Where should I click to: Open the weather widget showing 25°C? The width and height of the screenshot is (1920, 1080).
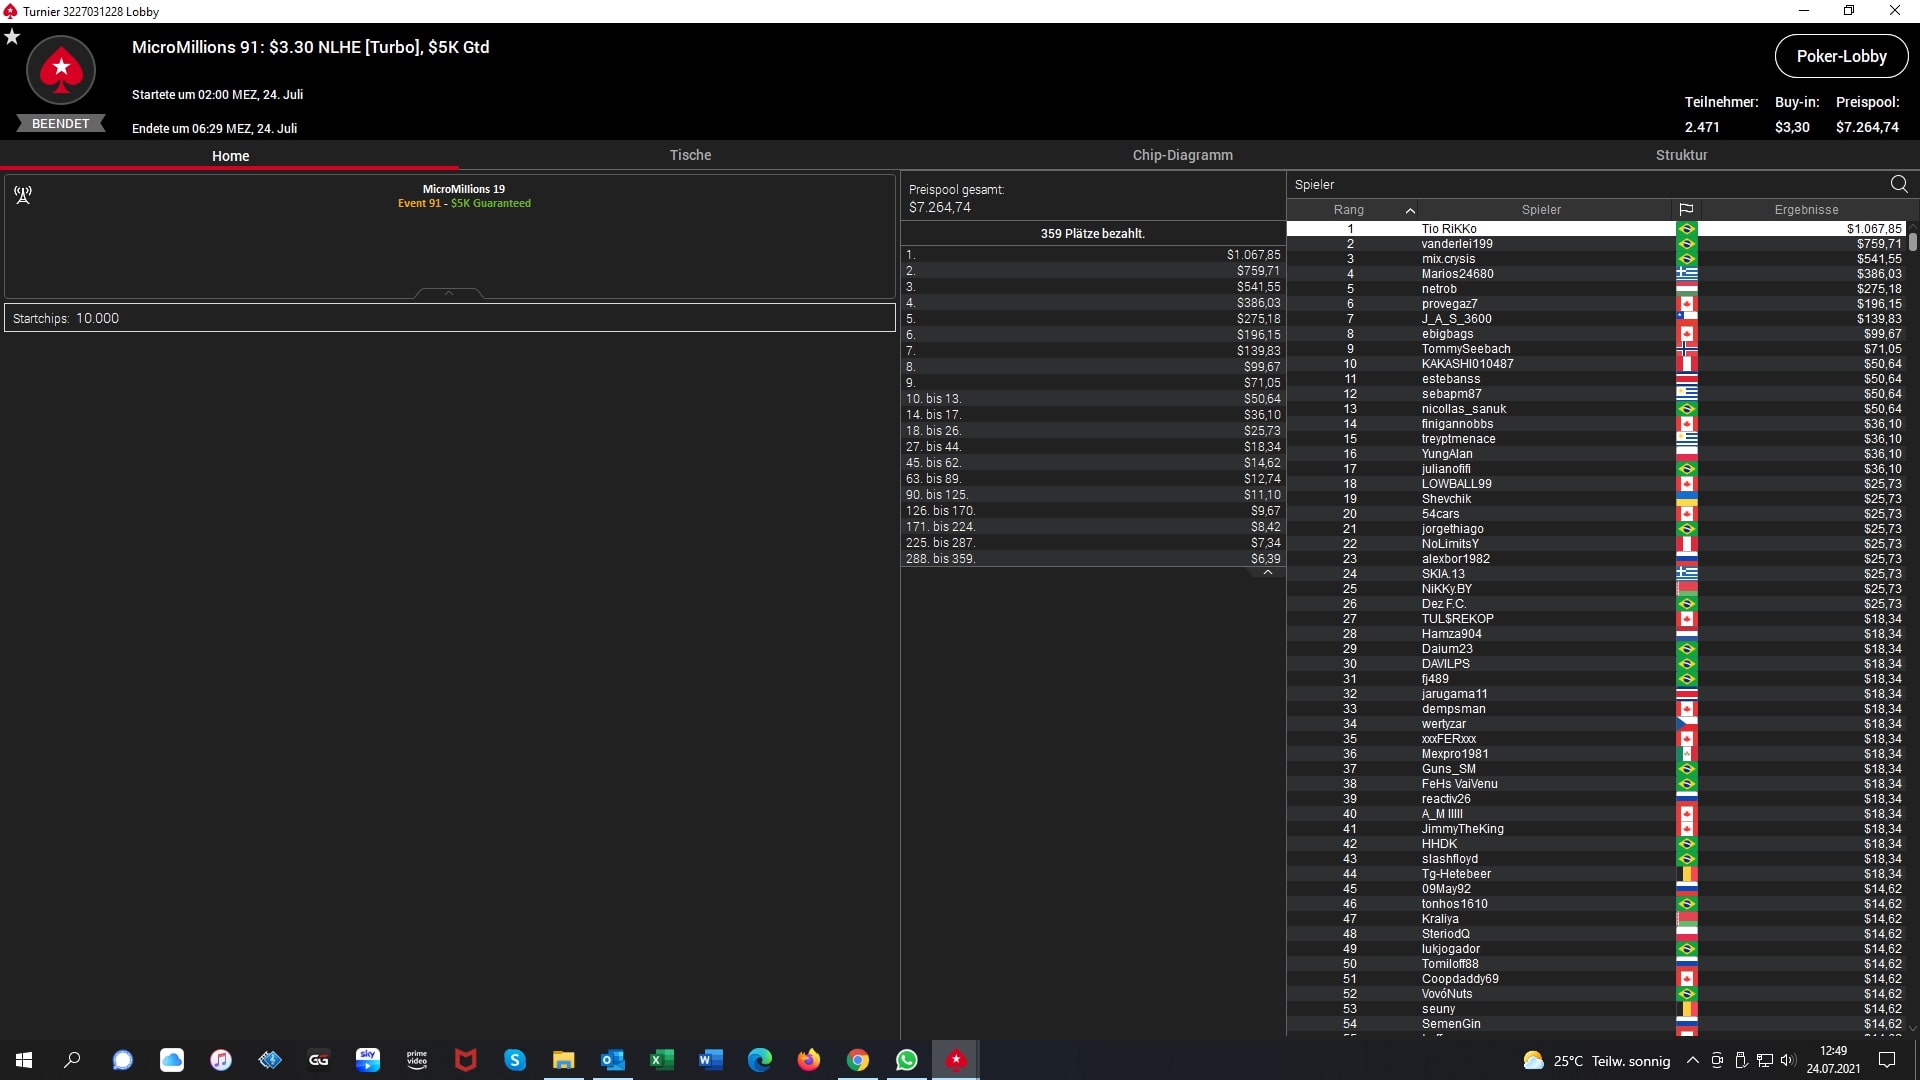1596,1061
